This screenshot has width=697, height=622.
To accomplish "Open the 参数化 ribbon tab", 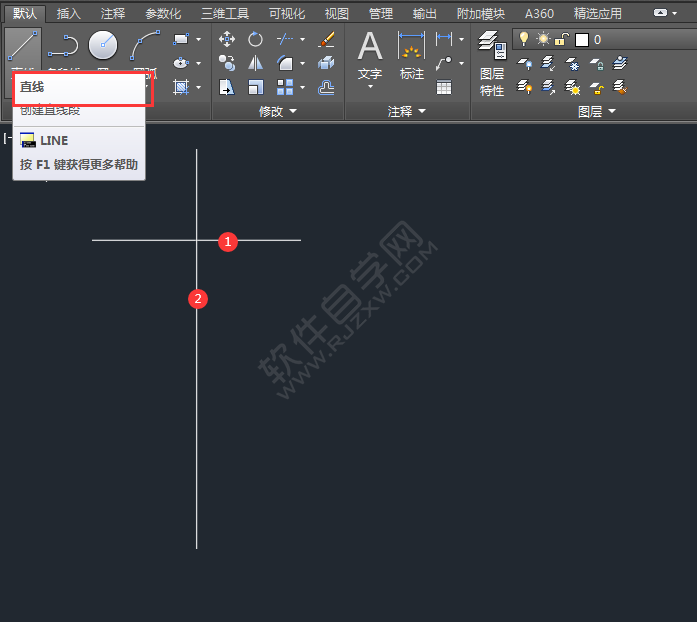I will 163,14.
